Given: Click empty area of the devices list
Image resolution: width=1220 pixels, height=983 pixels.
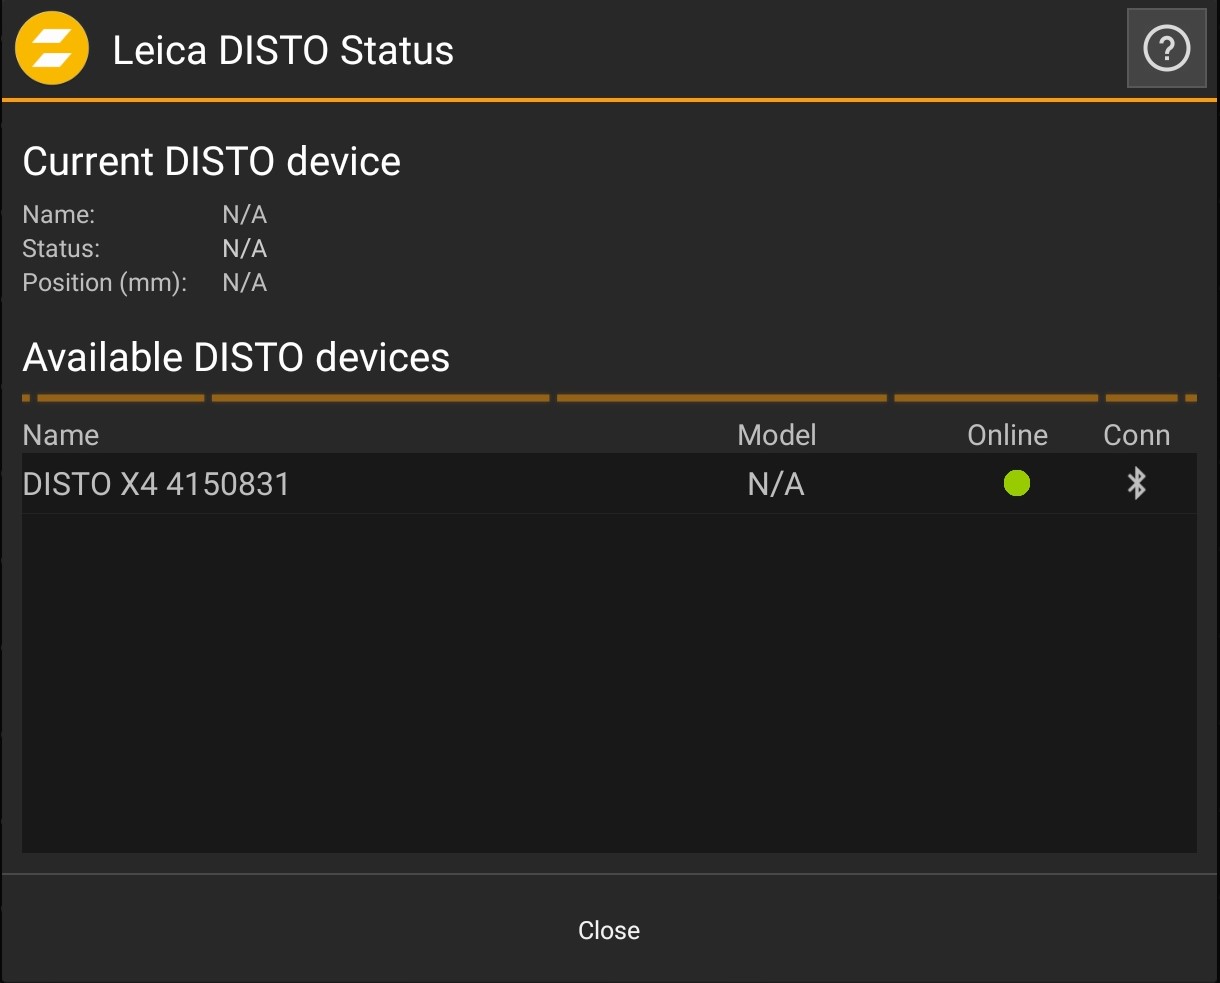Looking at the screenshot, I should (608, 680).
